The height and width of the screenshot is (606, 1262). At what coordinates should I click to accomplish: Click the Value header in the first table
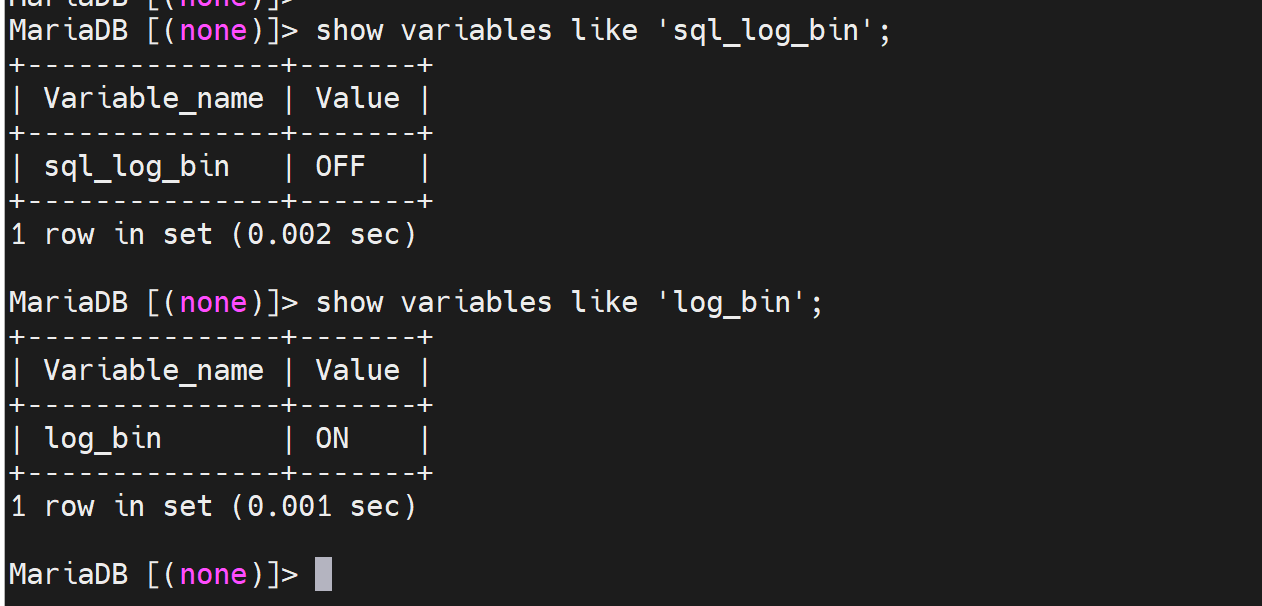(x=357, y=98)
